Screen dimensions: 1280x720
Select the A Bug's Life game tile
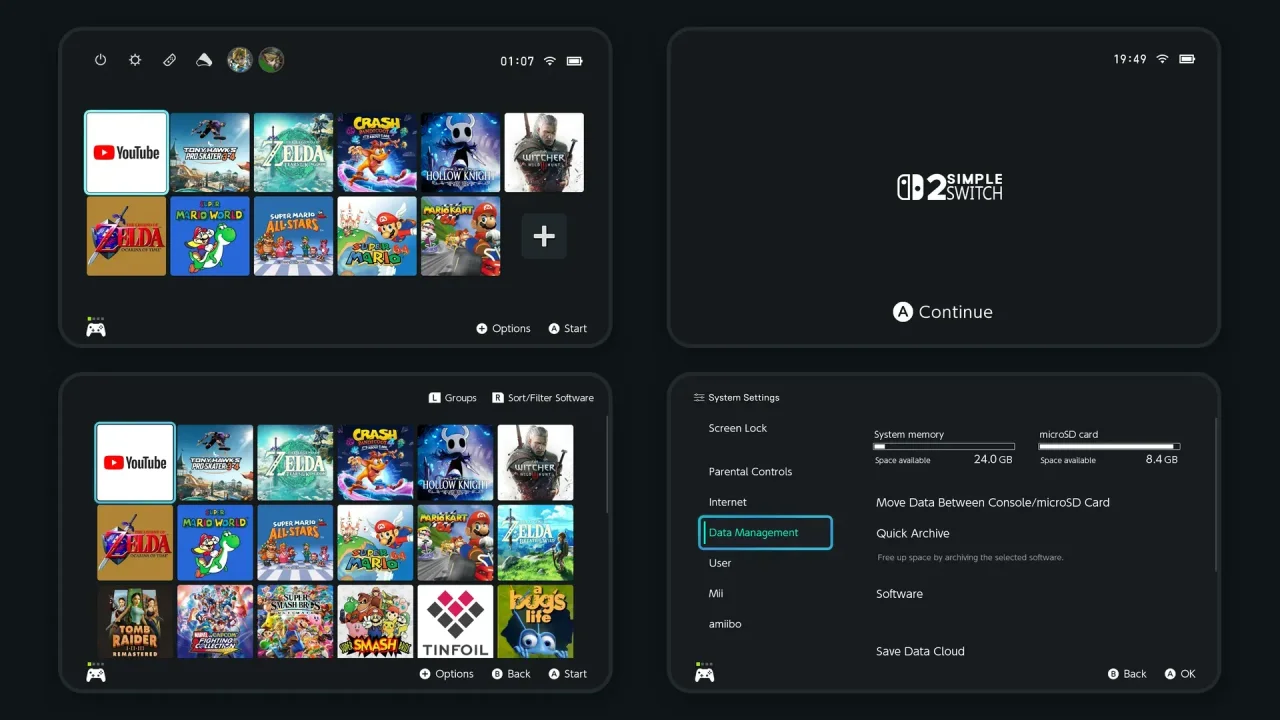tap(535, 621)
